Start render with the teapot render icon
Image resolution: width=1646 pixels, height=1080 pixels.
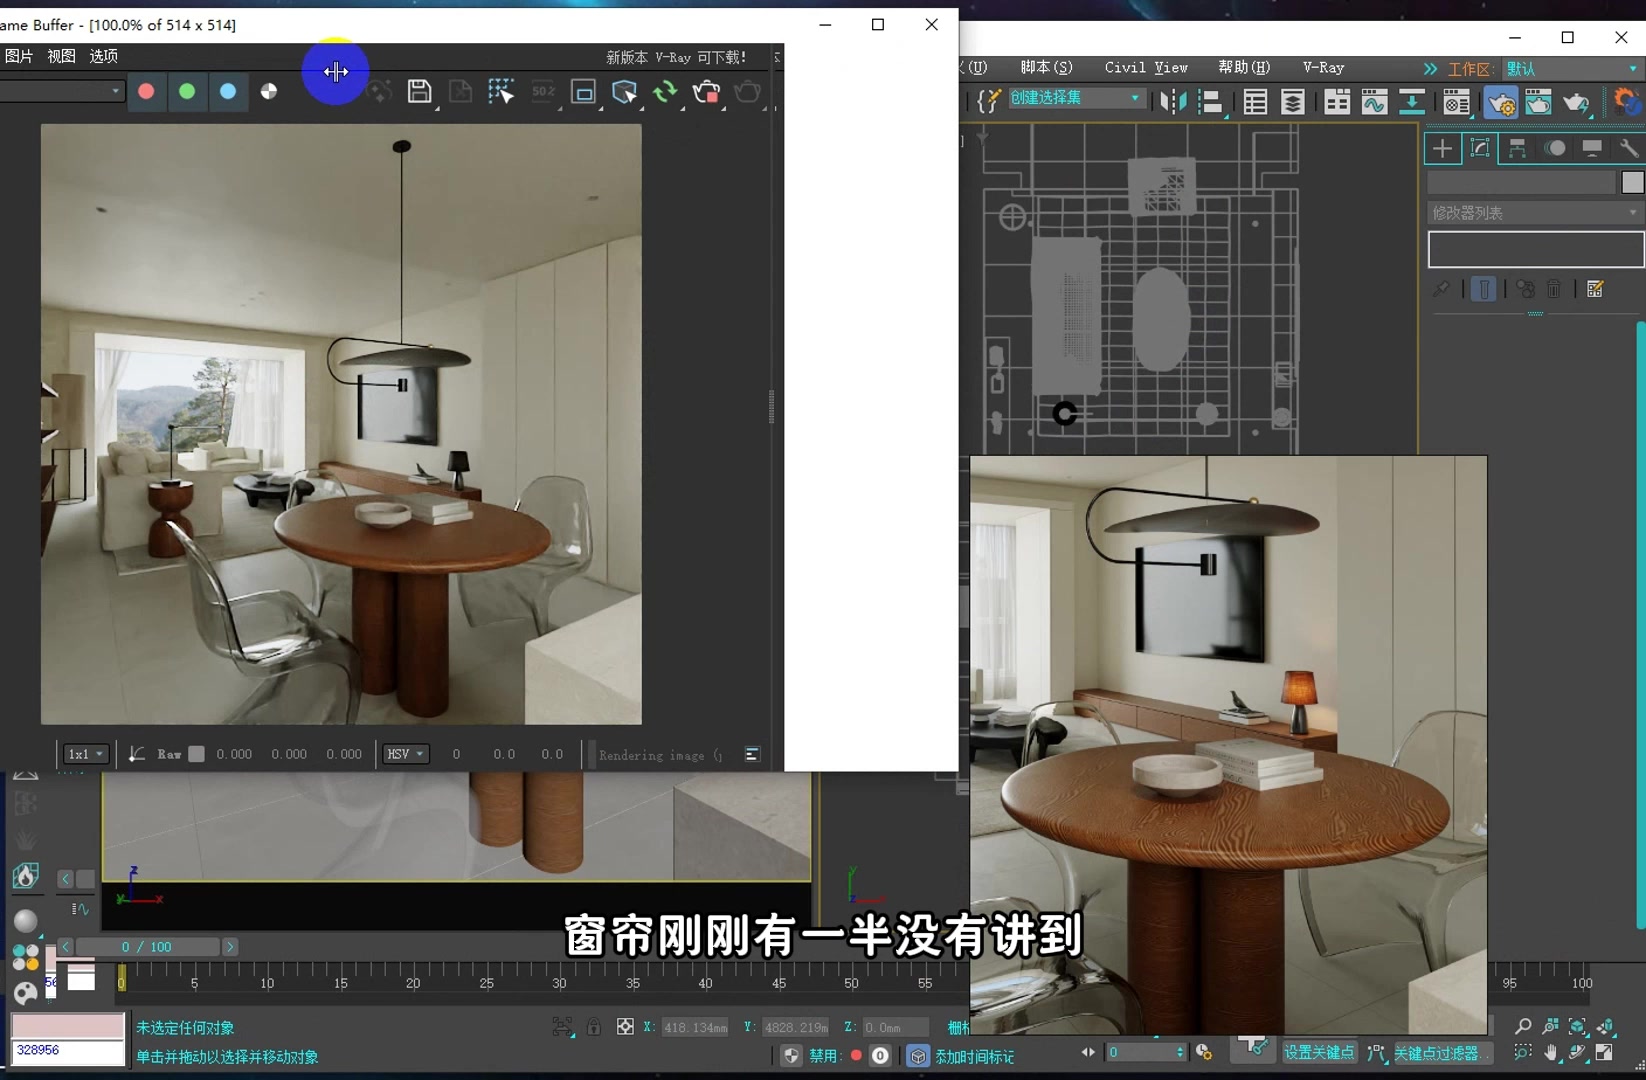(x=746, y=92)
